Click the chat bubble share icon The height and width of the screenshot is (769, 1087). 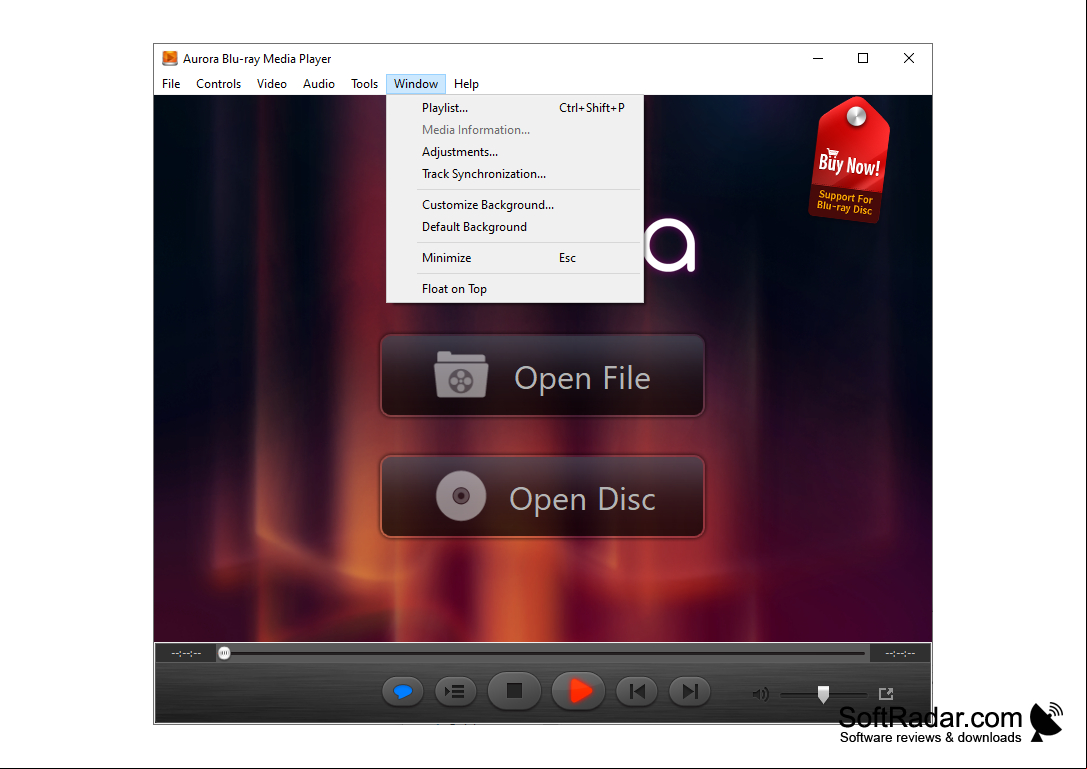(x=403, y=691)
